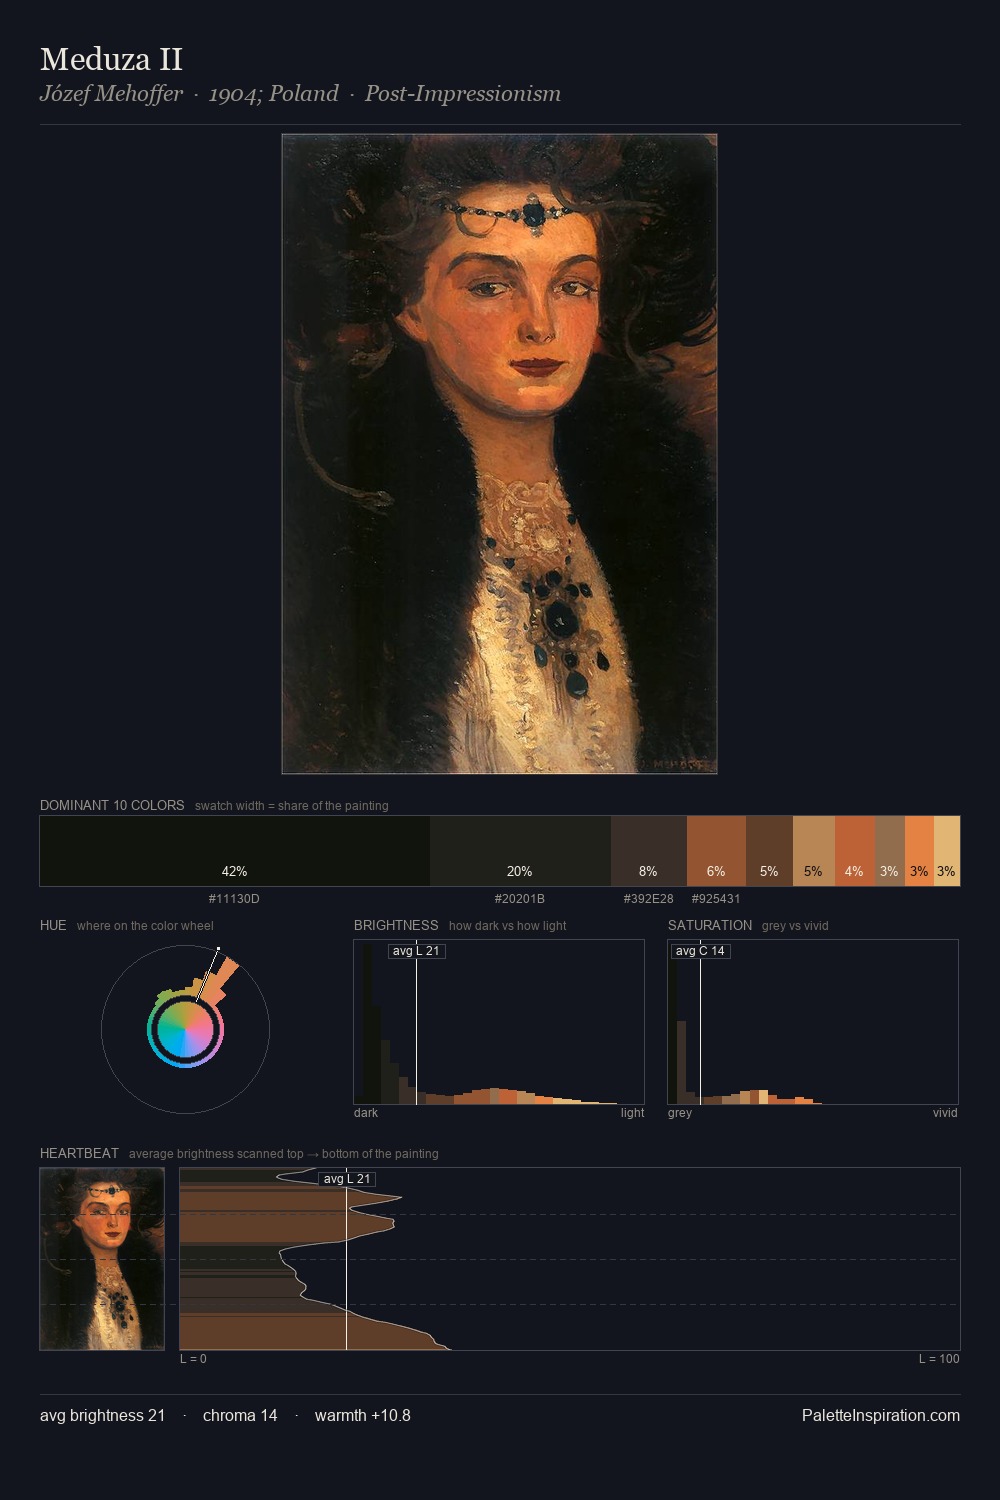Click the 'SATURATION' section heading
Viewport: 1000px width, 1500px height.
pos(710,925)
